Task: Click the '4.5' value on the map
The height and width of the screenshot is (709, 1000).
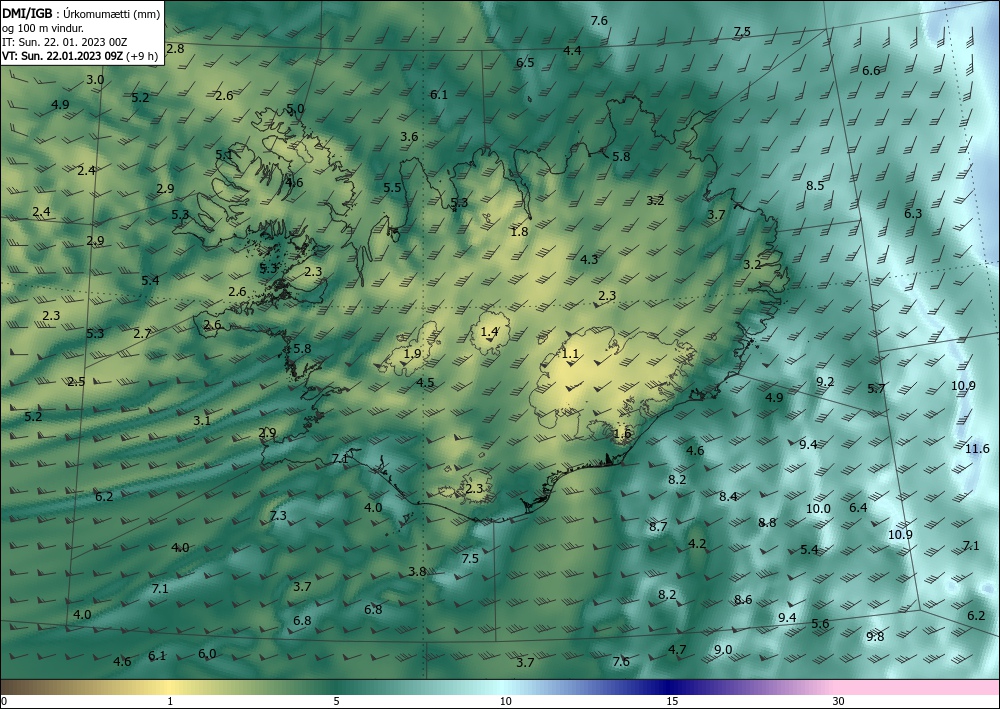Action: (425, 383)
